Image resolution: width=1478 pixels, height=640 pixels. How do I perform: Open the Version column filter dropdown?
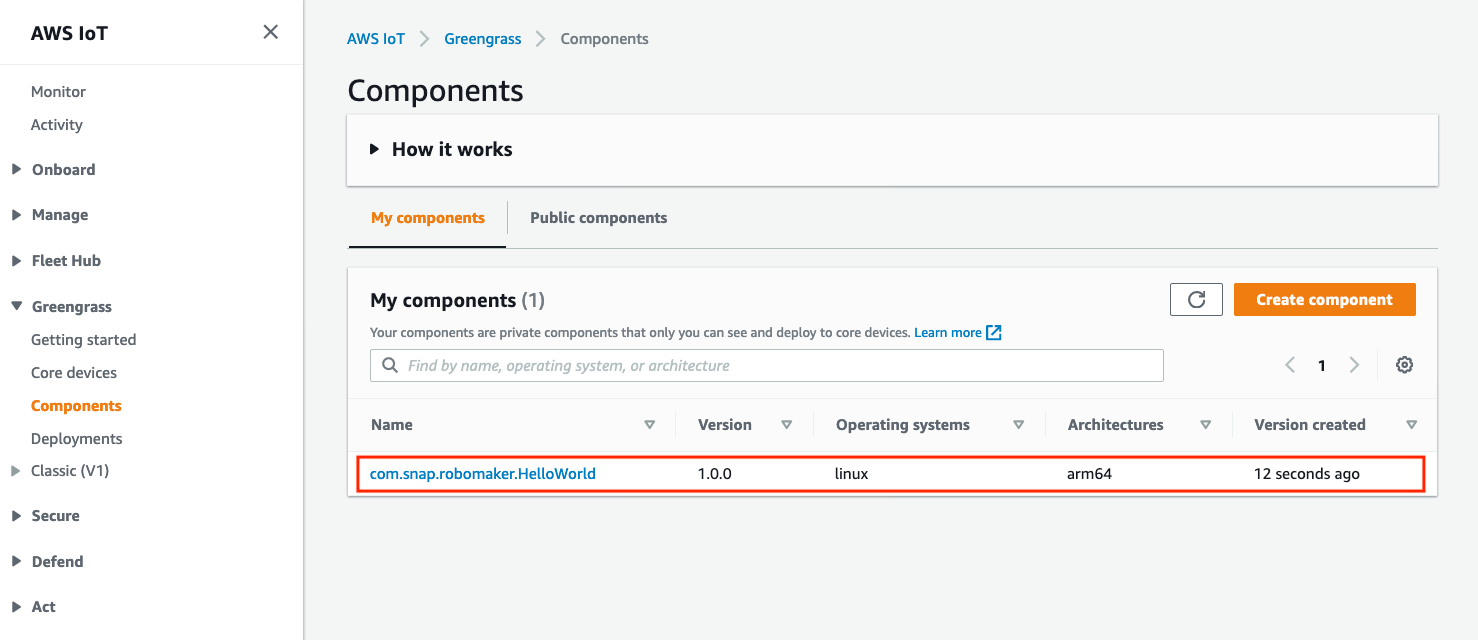coord(787,424)
